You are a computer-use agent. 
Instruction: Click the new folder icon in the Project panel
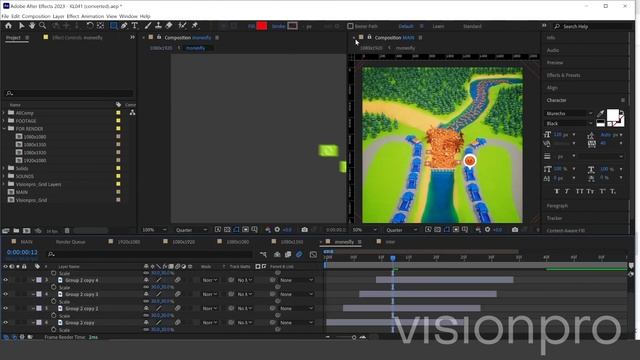16,231
